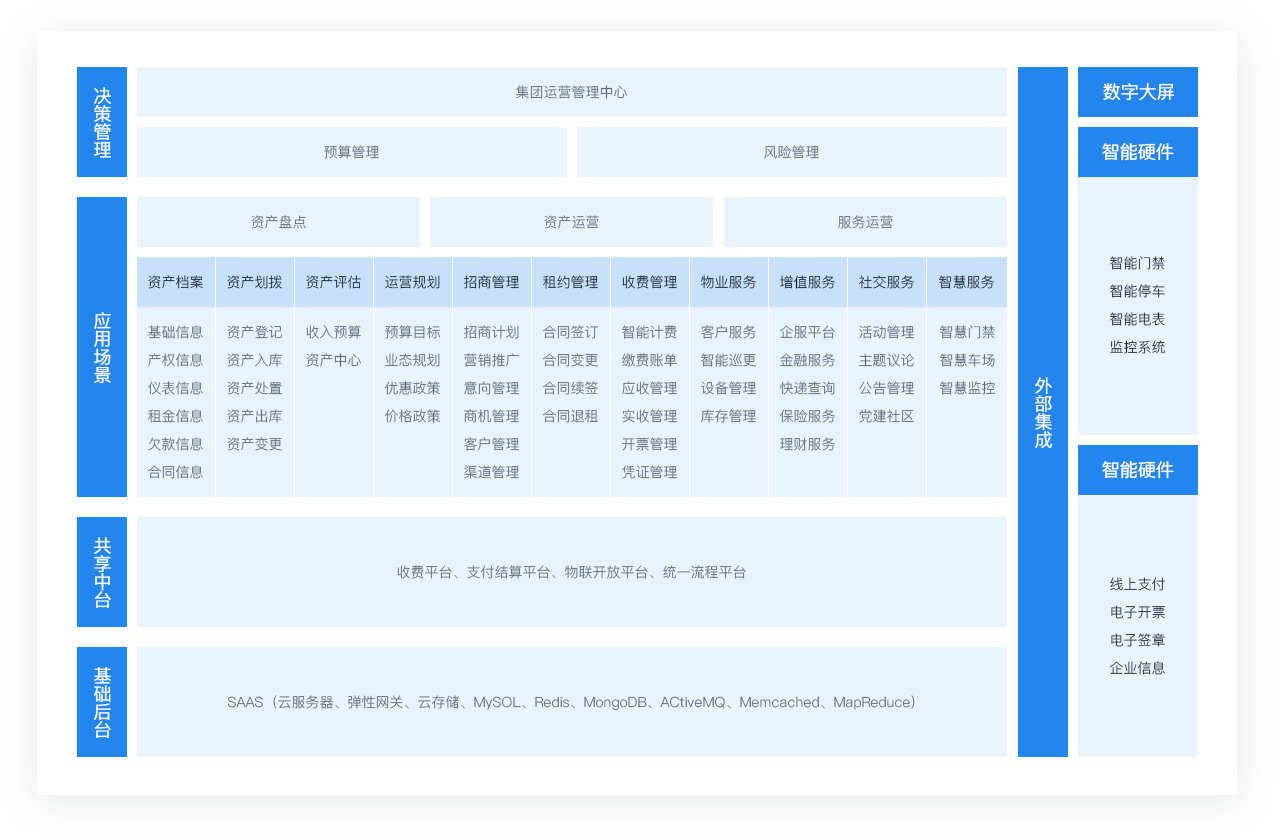Select the 收费管理 column header
This screenshot has width=1274, height=838.
point(649,282)
